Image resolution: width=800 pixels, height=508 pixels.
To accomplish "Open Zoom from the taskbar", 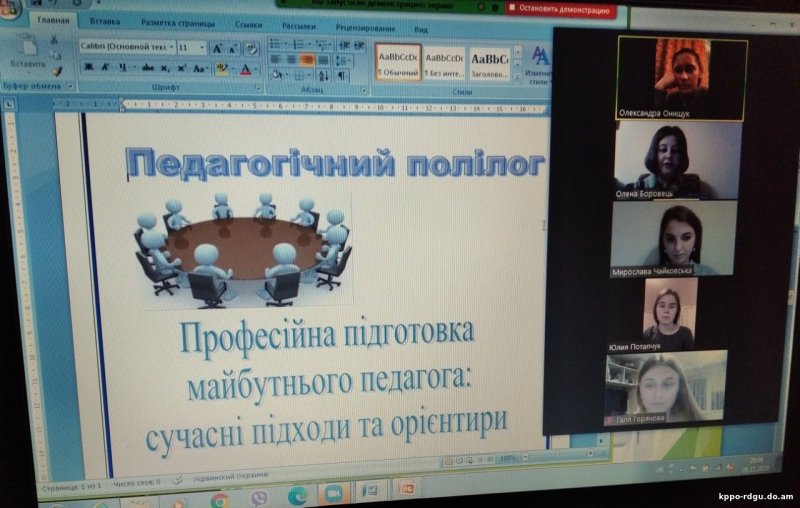I will 334,493.
